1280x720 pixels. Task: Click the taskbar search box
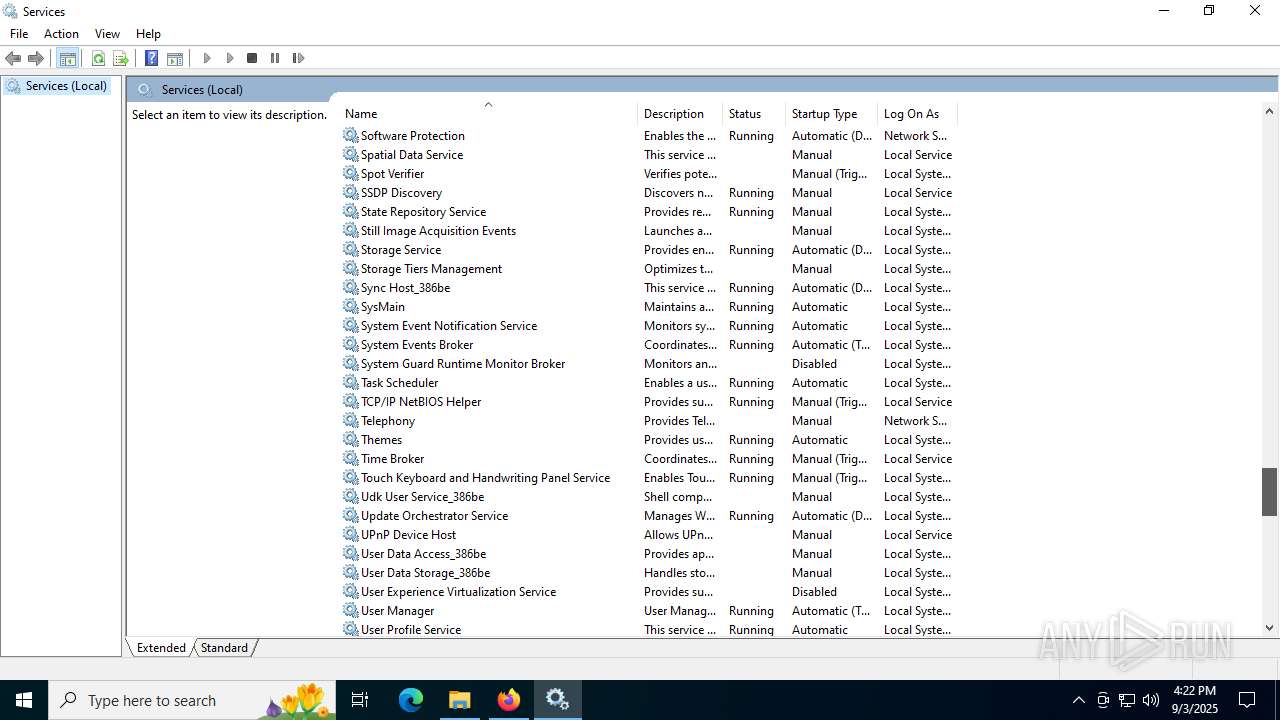point(192,700)
